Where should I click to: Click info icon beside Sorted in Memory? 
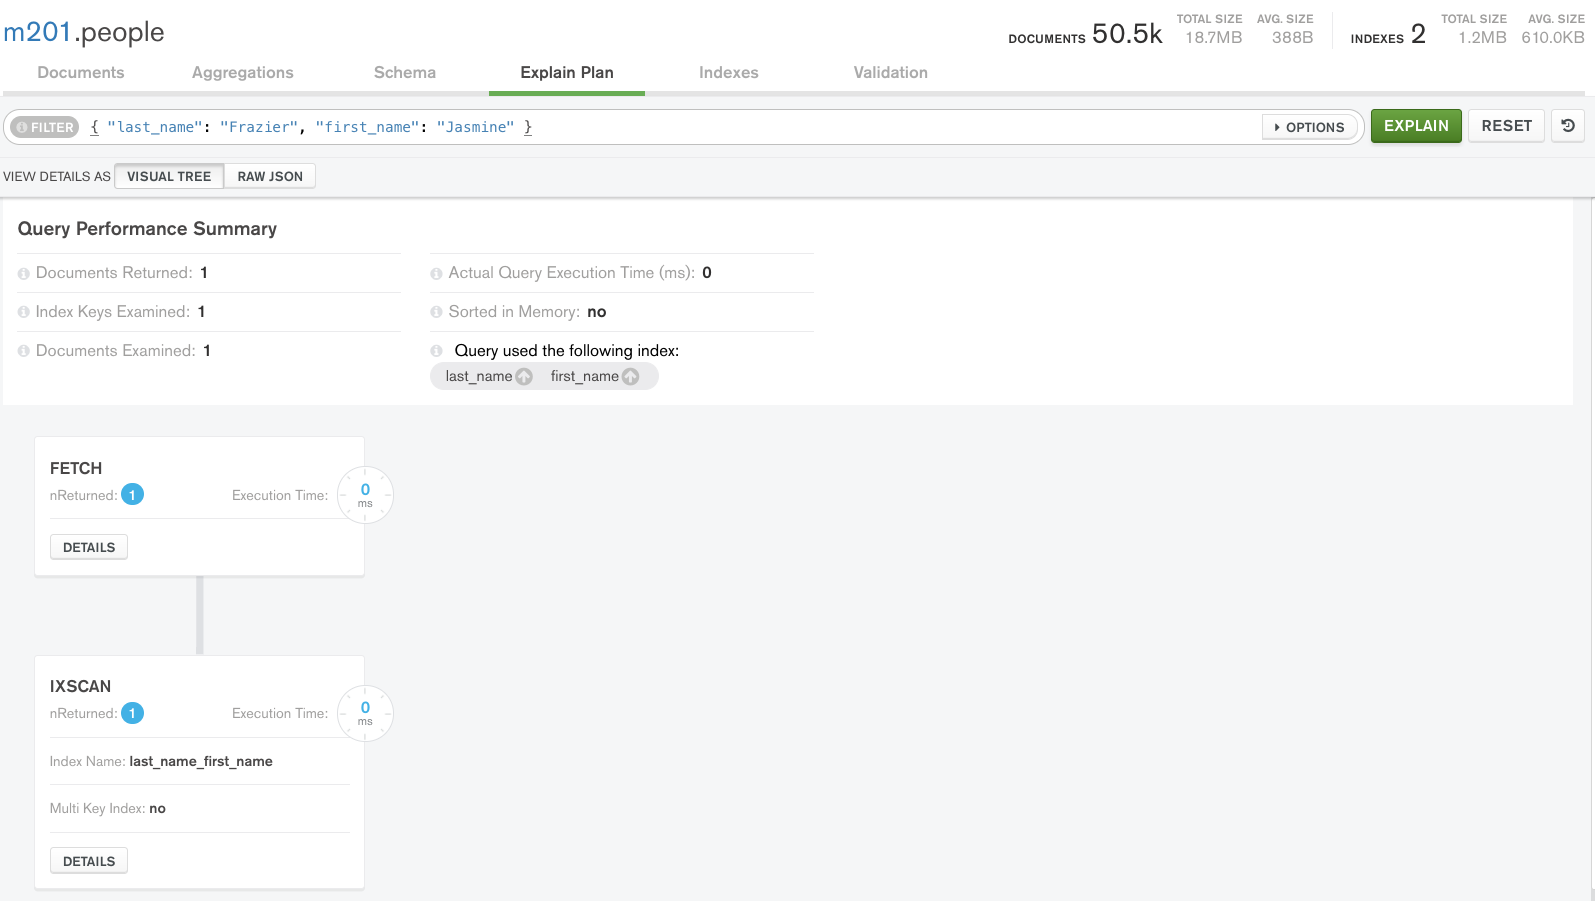pos(436,312)
